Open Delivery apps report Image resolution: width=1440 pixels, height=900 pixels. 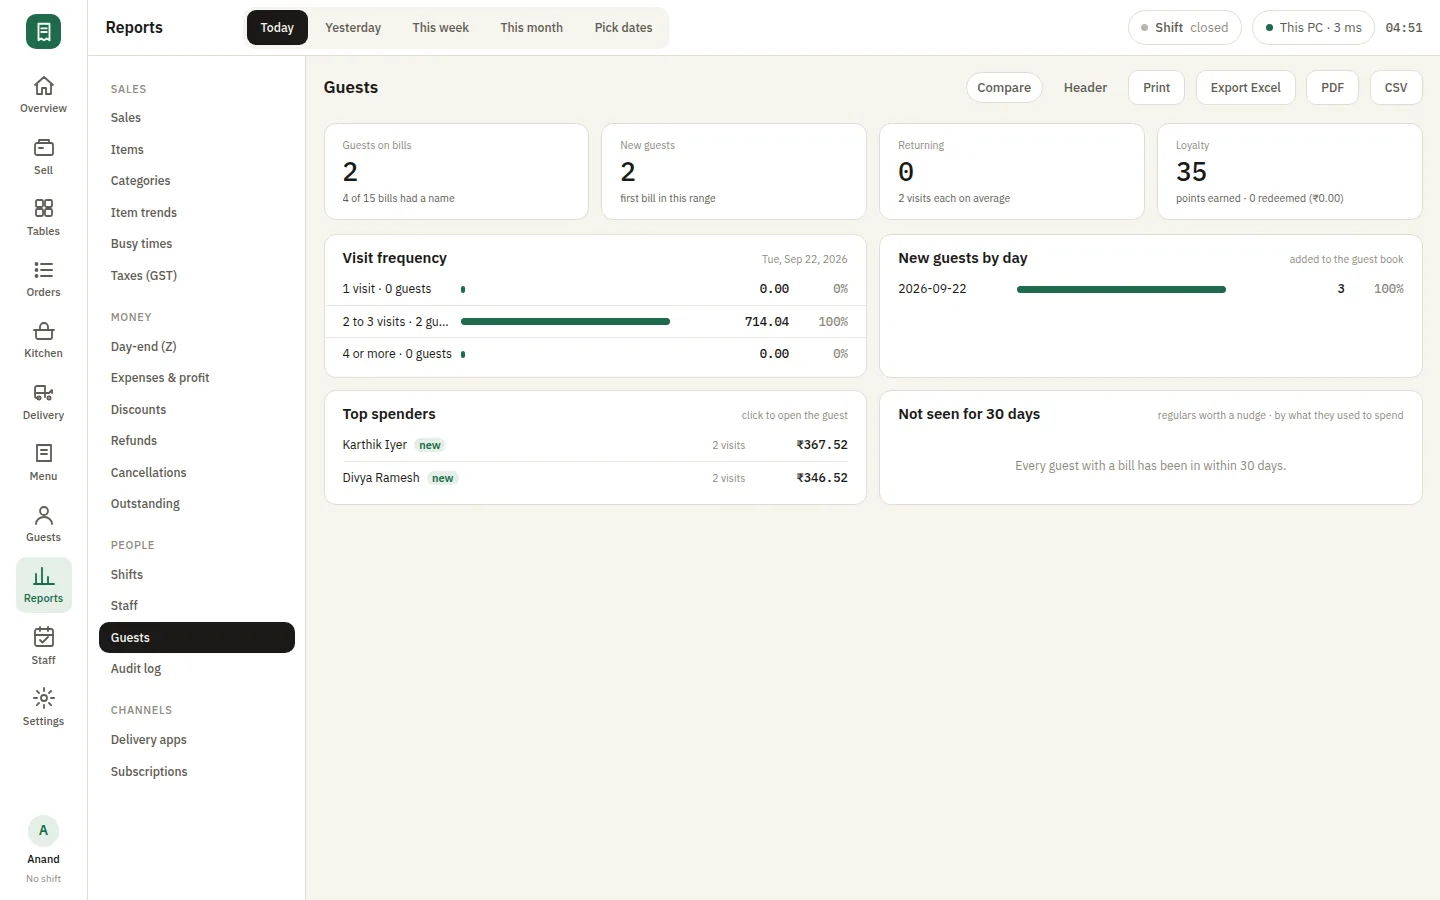(197, 740)
